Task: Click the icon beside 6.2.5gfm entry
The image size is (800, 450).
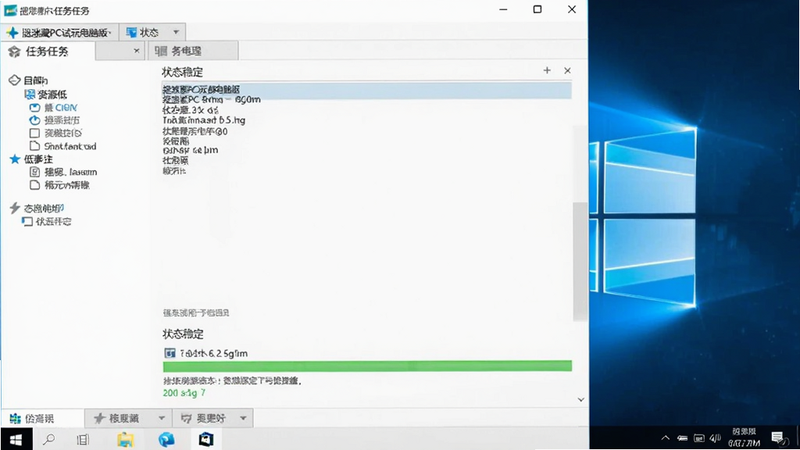Action: [x=169, y=353]
